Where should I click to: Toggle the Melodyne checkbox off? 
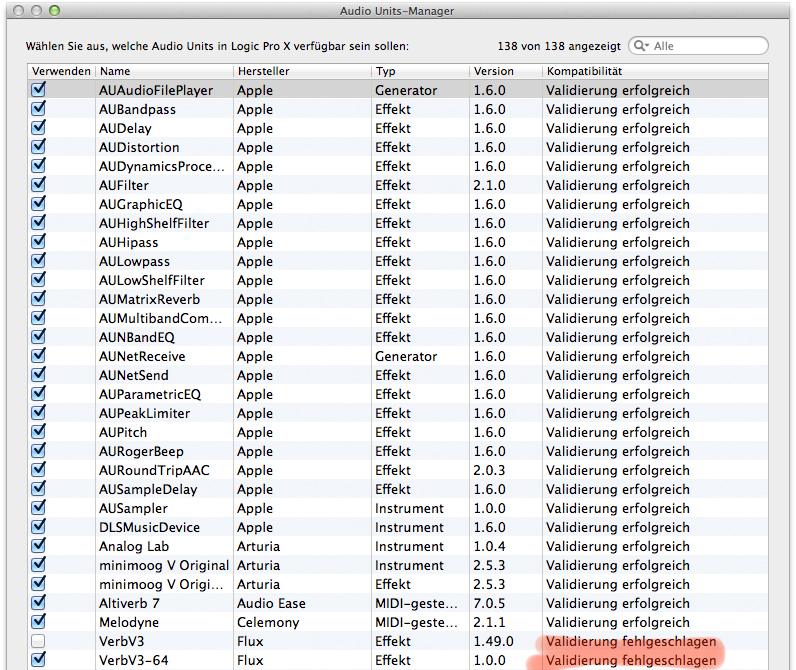pyautogui.click(x=39, y=622)
